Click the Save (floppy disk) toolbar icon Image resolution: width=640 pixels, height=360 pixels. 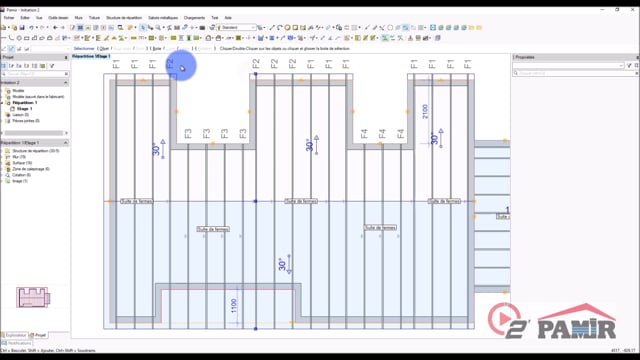point(22,28)
